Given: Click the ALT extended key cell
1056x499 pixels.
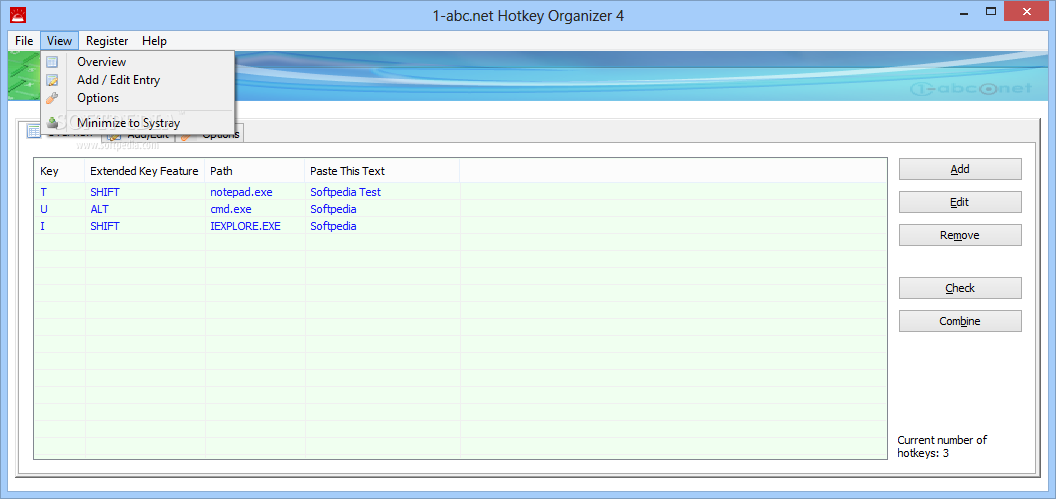Looking at the screenshot, I should [x=99, y=209].
